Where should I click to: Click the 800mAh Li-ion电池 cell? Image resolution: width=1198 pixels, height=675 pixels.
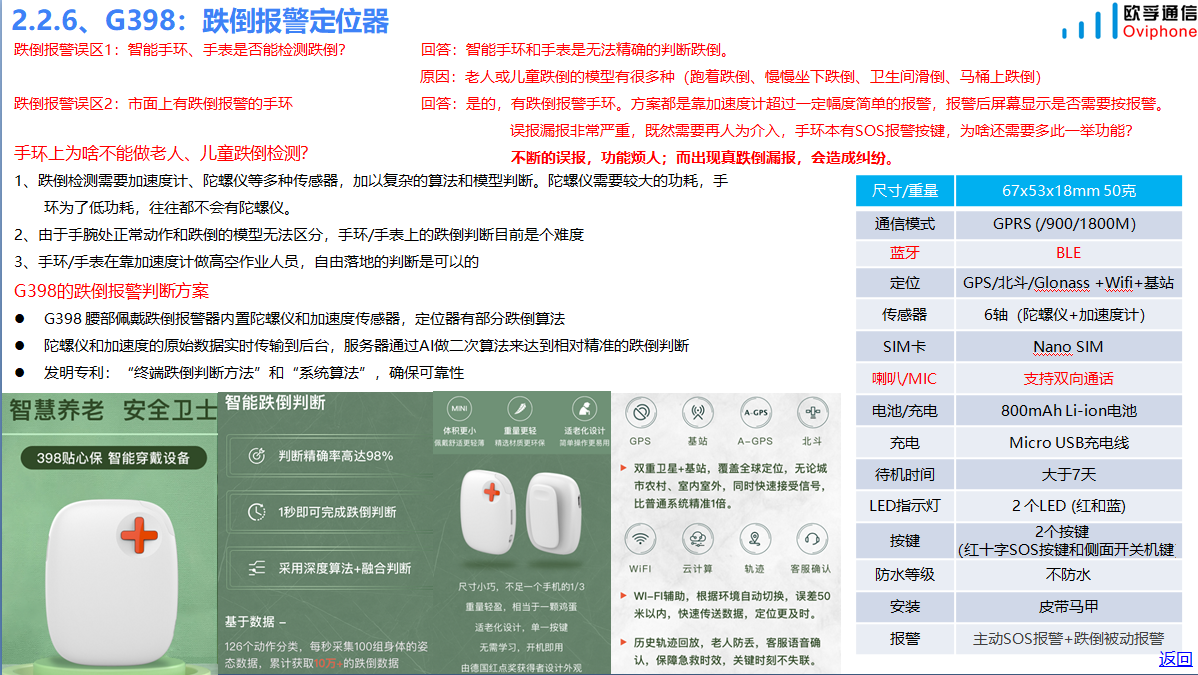pyautogui.click(x=1068, y=411)
